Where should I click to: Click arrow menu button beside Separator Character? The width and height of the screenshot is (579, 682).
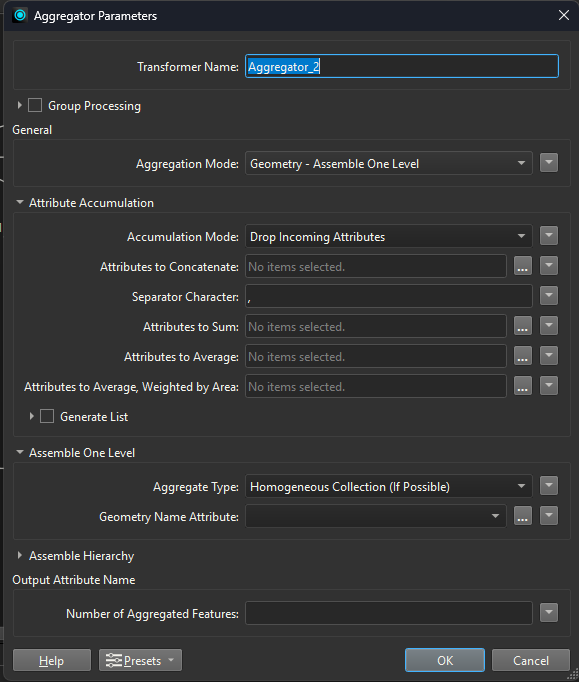click(x=549, y=296)
